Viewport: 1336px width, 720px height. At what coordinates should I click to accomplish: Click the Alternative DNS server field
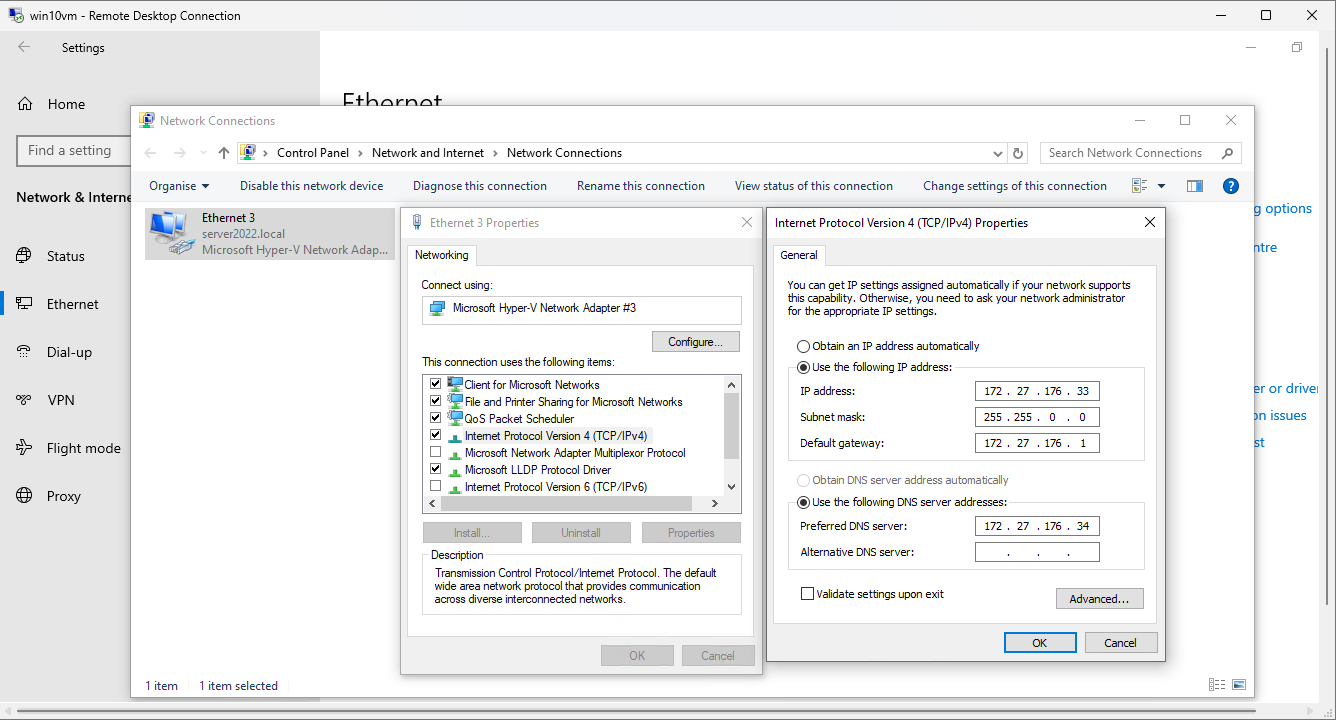click(x=1037, y=552)
